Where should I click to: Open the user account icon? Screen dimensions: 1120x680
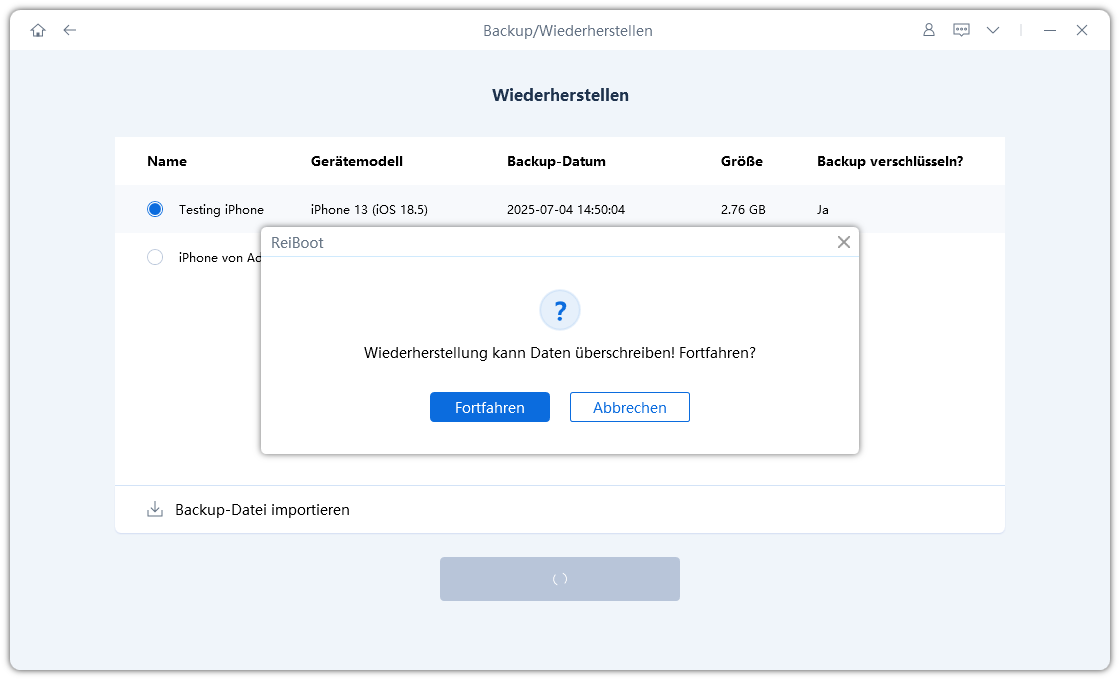coord(928,30)
